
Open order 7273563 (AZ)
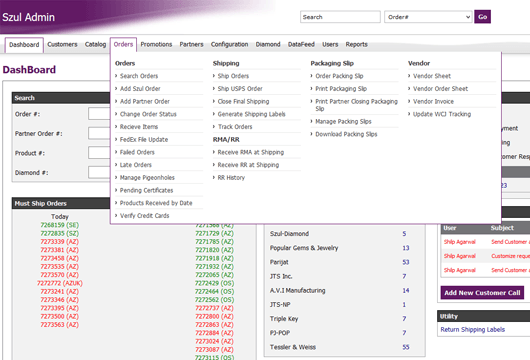coord(59,325)
